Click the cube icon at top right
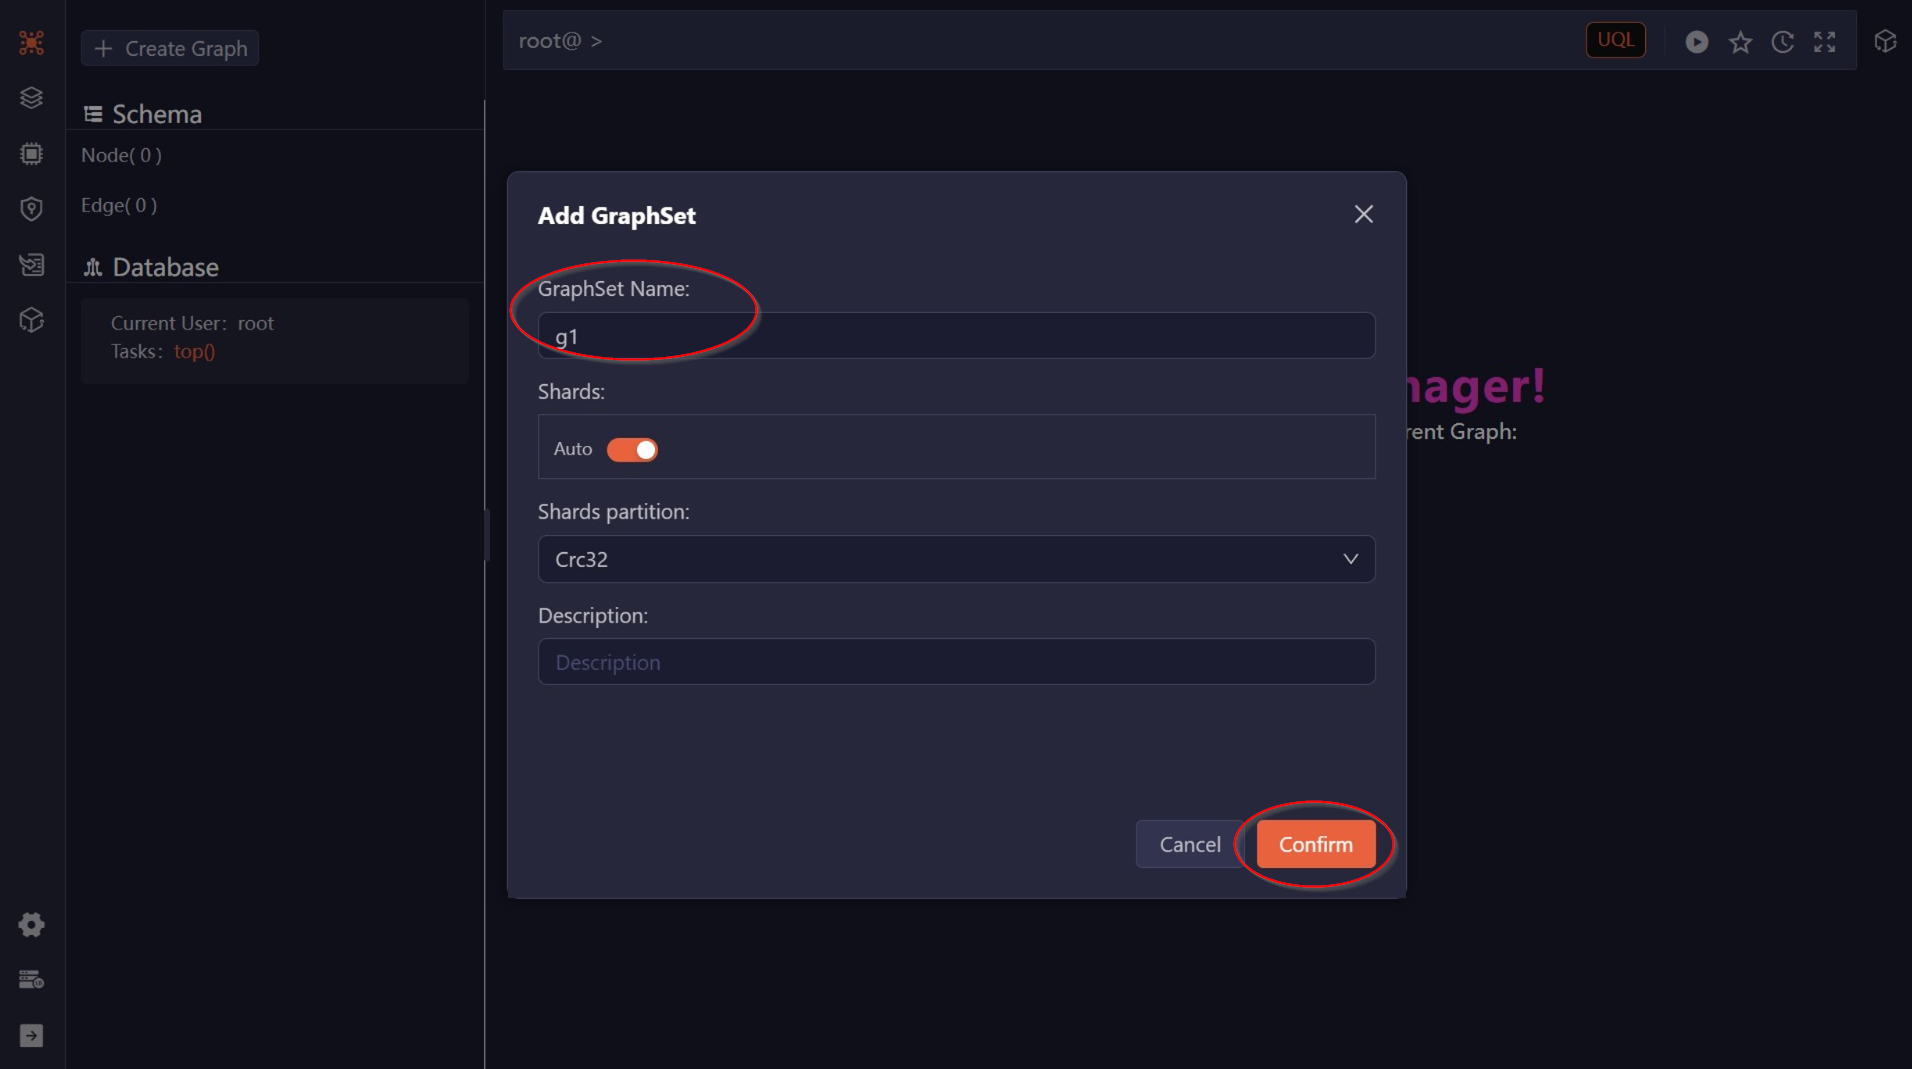Viewport: 1912px width, 1069px height. pyautogui.click(x=1885, y=41)
